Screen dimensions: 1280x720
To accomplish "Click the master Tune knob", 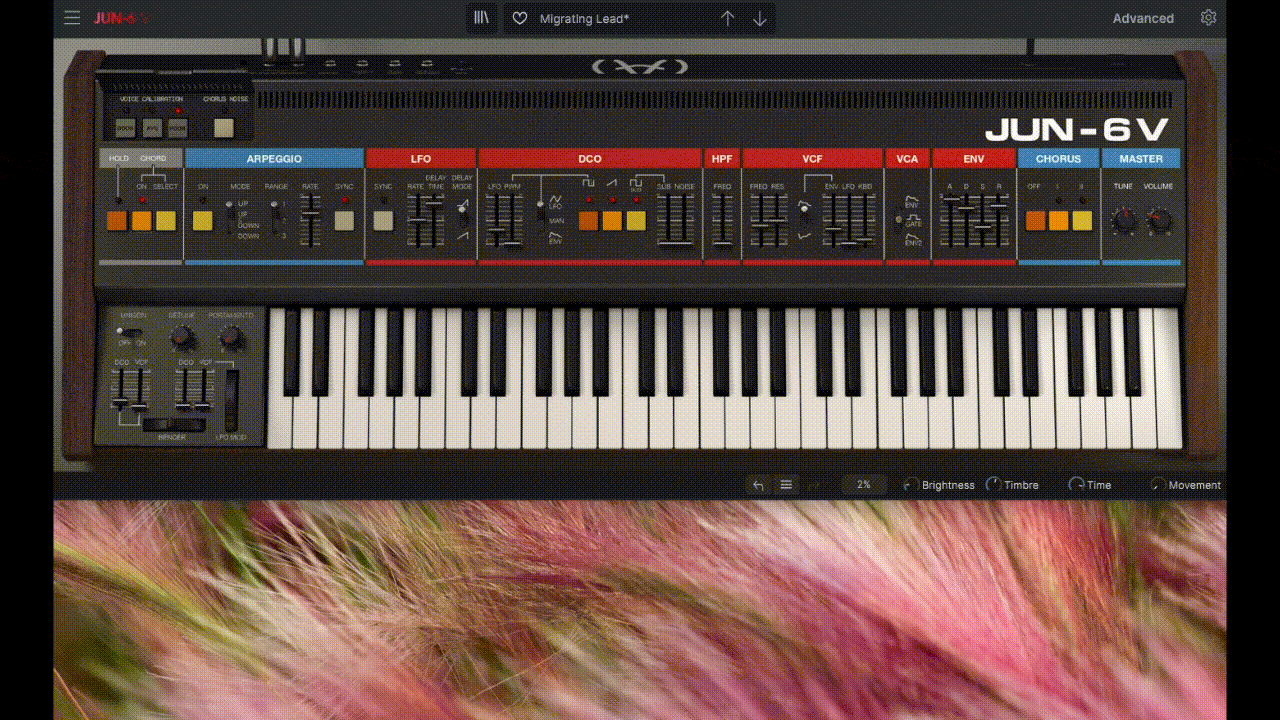I will [1125, 220].
